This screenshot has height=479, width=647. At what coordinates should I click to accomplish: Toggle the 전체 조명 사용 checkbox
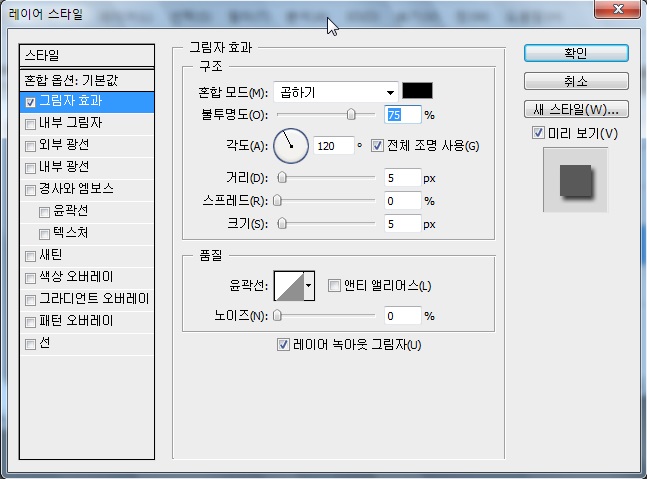(377, 146)
